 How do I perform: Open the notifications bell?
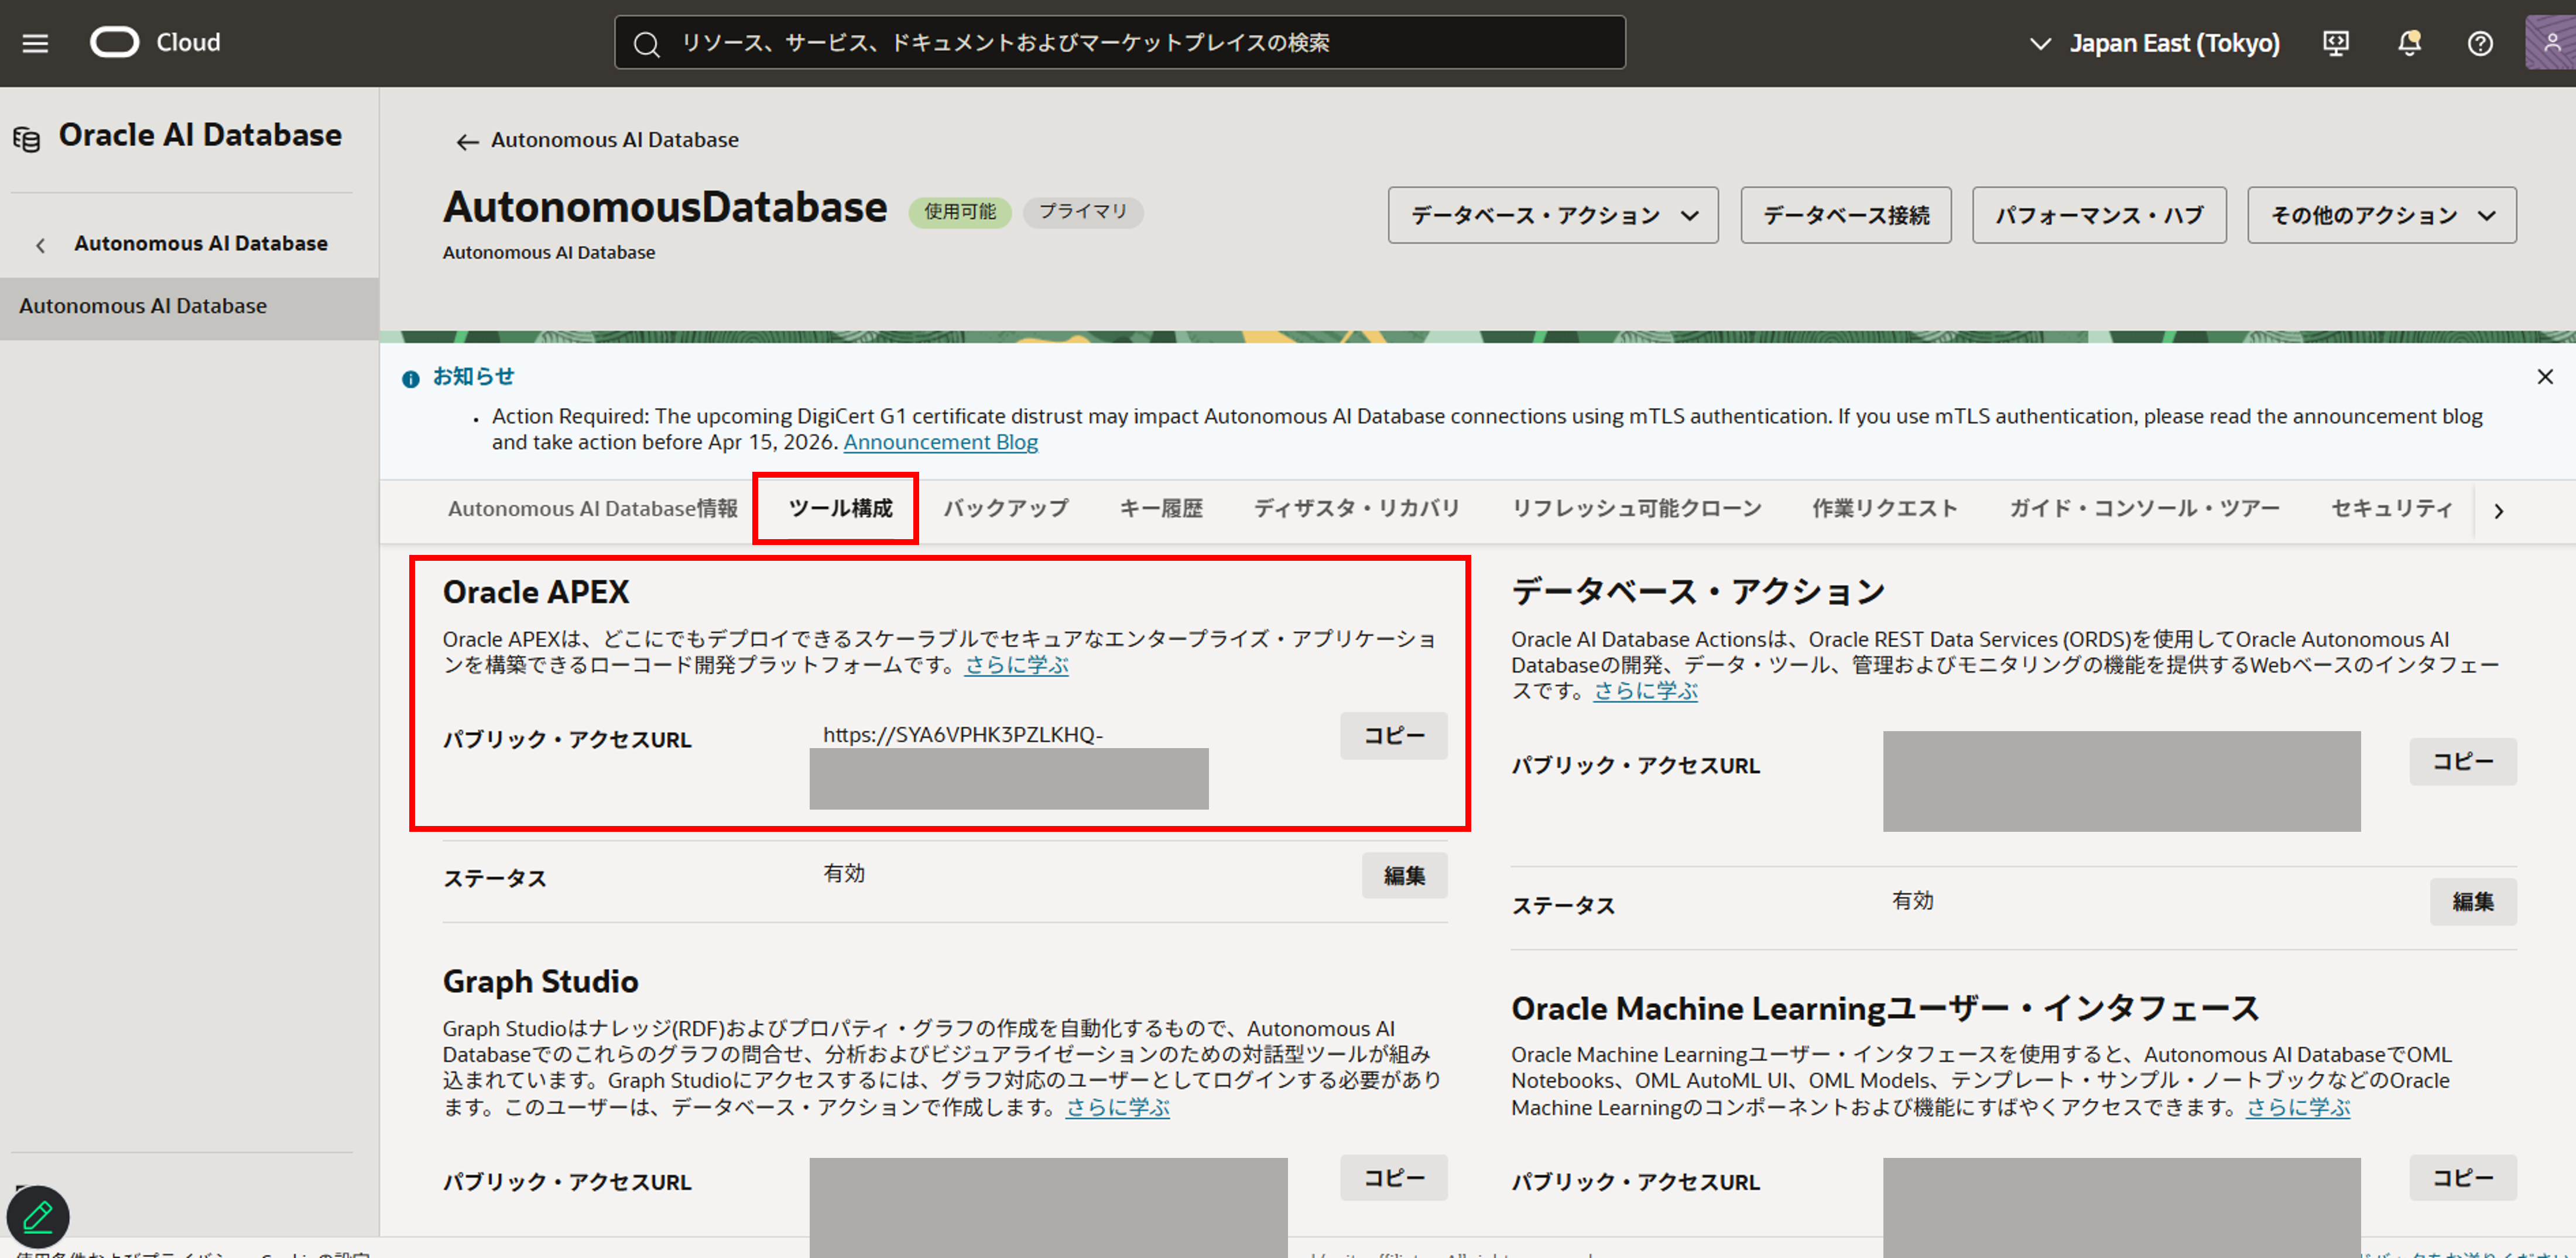(2409, 43)
